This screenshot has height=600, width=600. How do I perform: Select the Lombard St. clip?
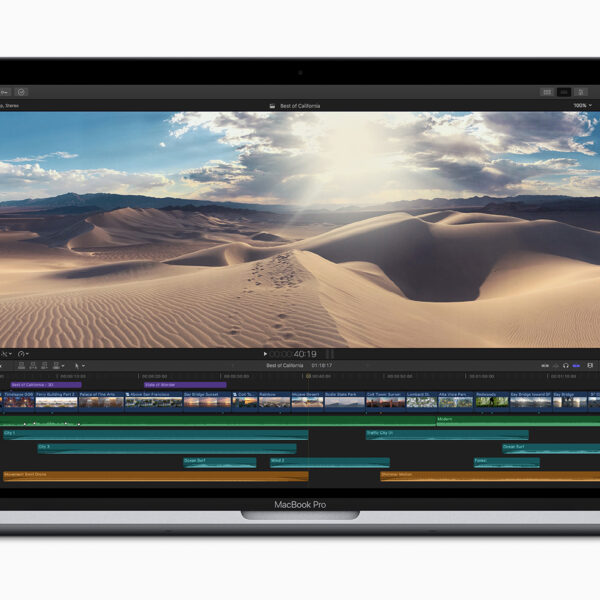click(422, 402)
